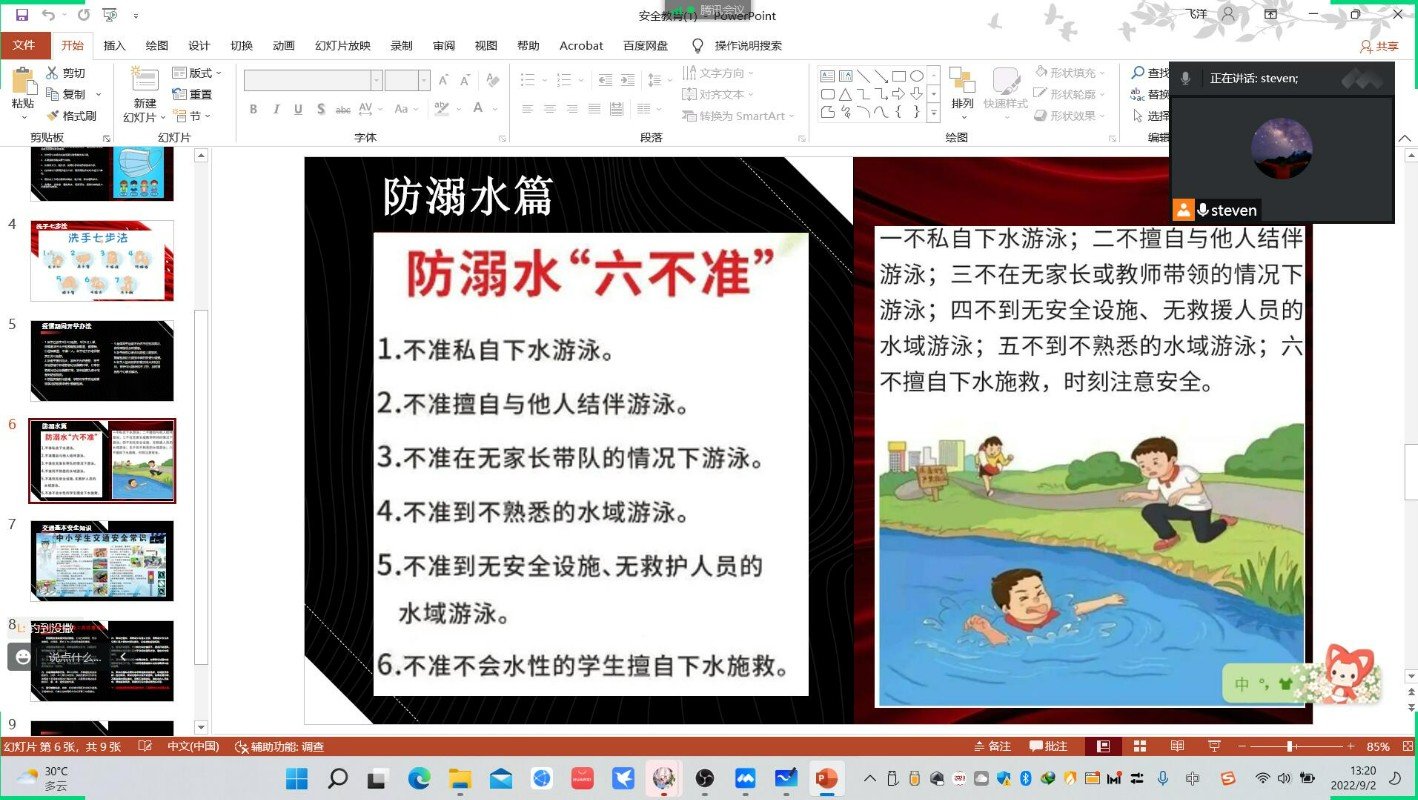This screenshot has width=1418, height=800.
Task: Open the Insert (插入) ribbon tab
Action: [114, 45]
